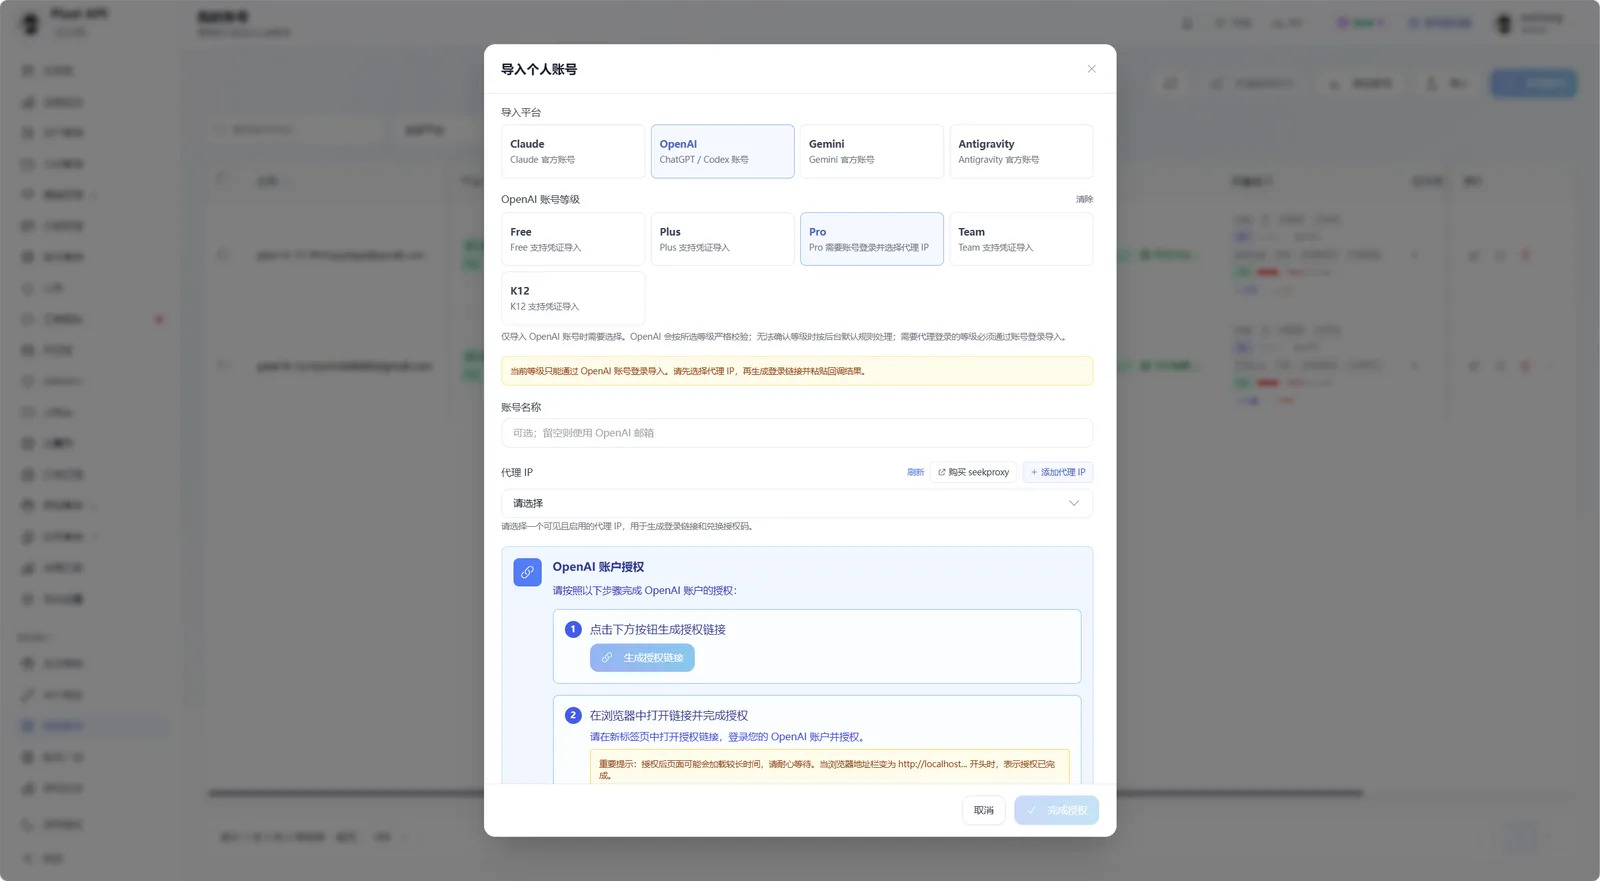Pick the Team account level
The height and width of the screenshot is (881, 1600).
1021,239
